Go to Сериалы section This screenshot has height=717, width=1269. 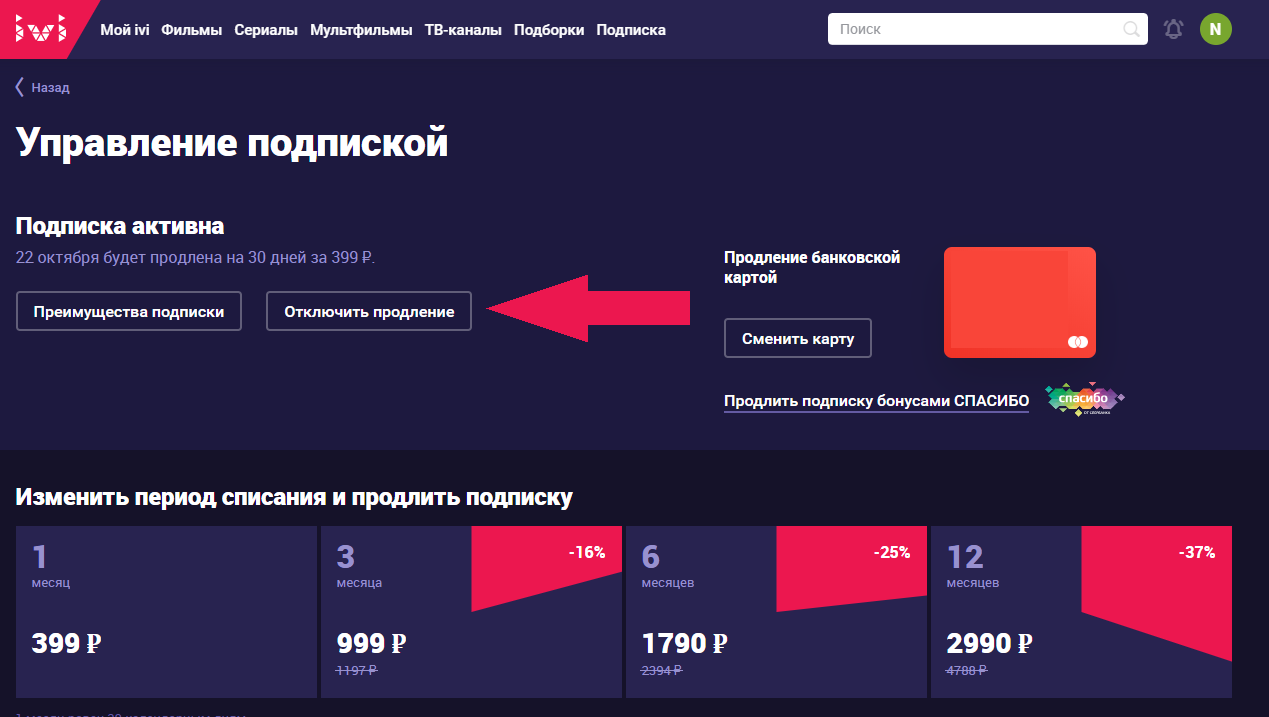(266, 30)
